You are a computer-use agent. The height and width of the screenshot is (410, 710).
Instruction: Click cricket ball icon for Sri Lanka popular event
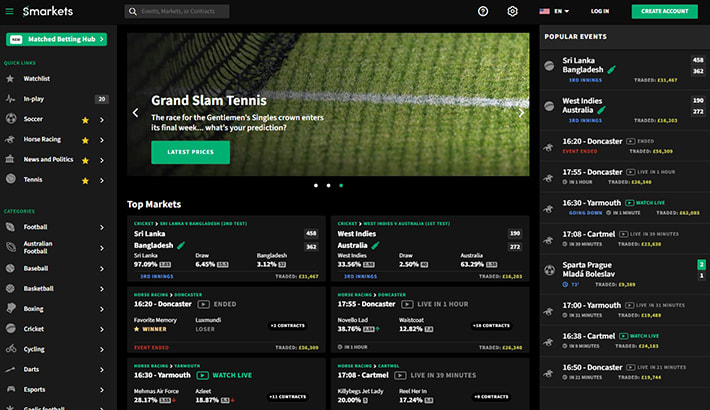pos(549,66)
